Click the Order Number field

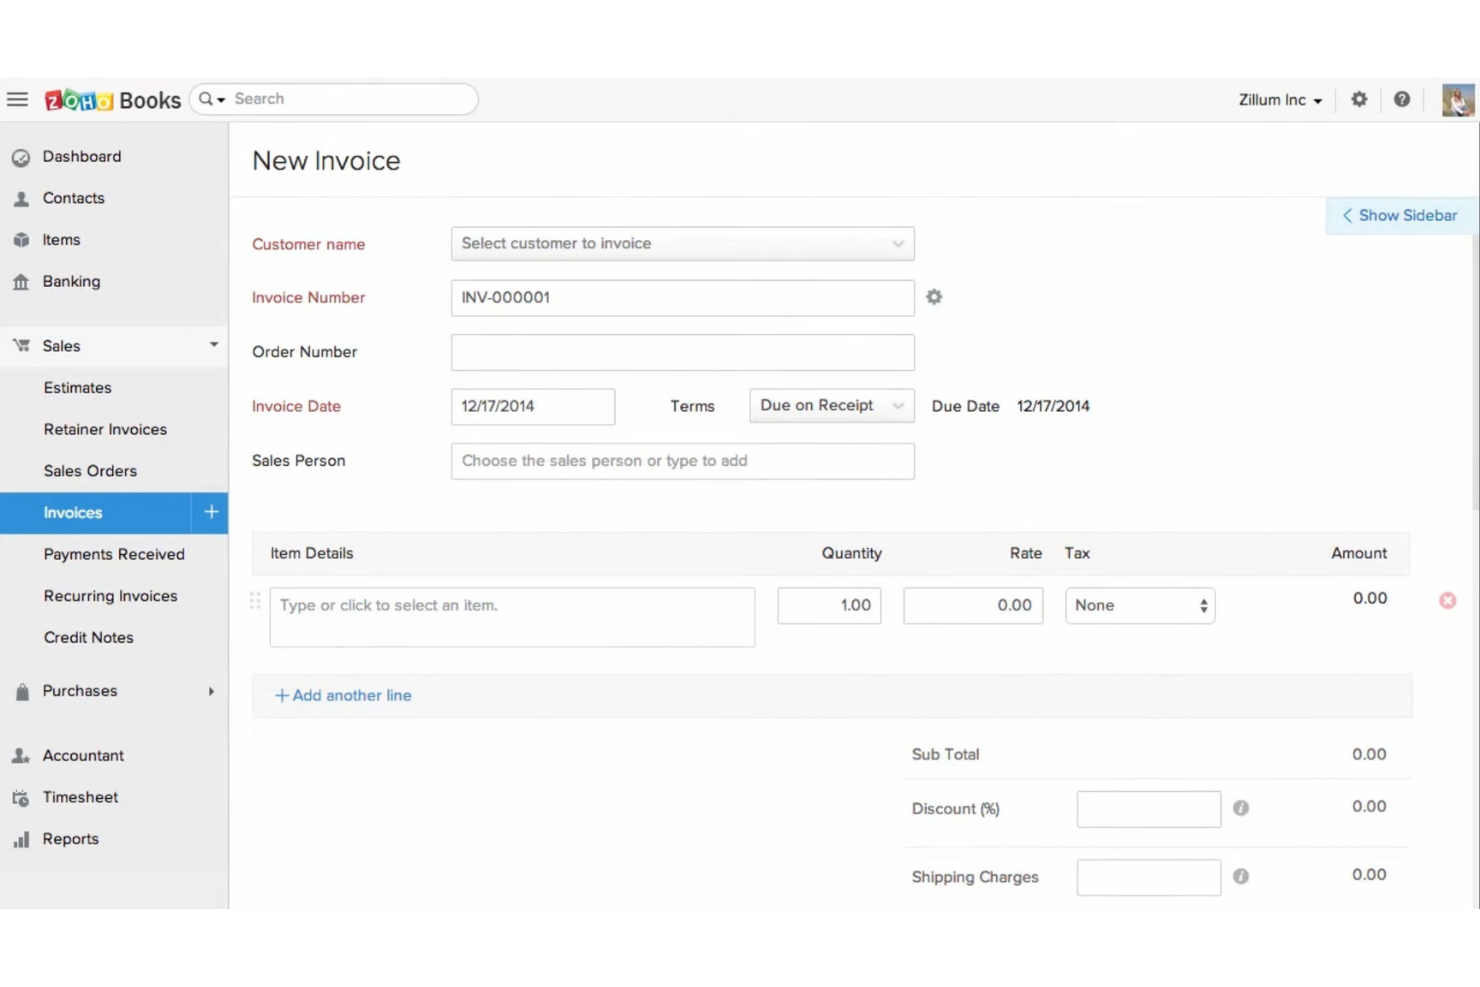682,352
